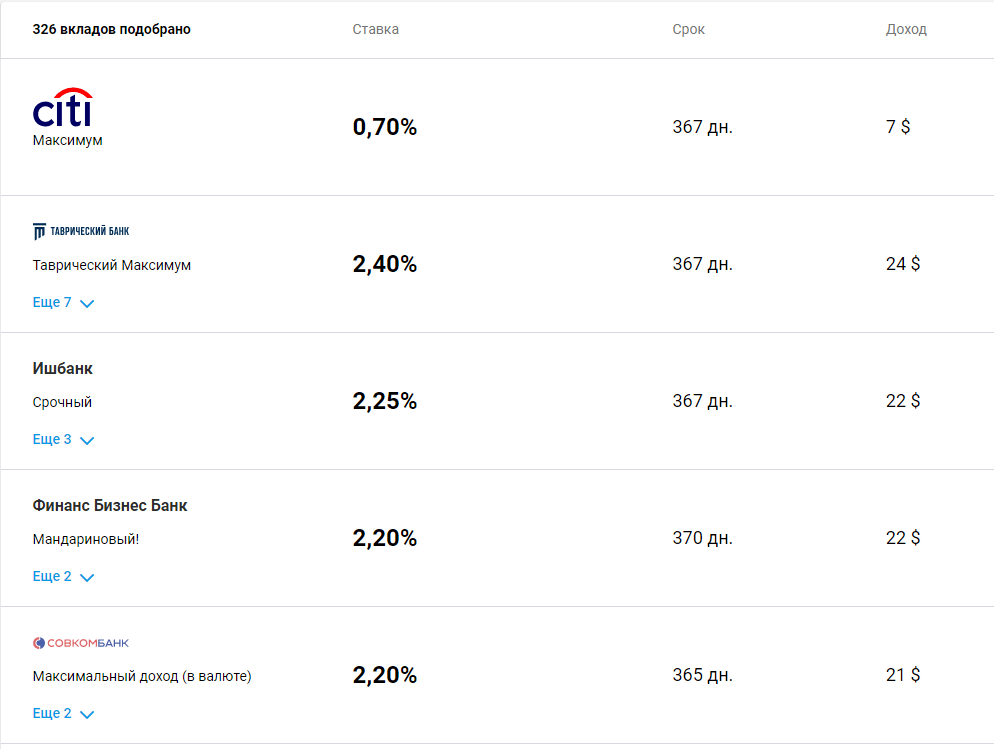
Task: Click the Совкомбанк logo
Action: pyautogui.click(x=81, y=642)
